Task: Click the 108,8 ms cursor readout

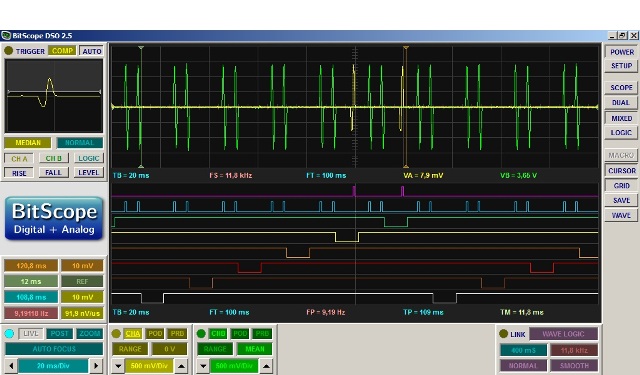Action: (x=31, y=297)
